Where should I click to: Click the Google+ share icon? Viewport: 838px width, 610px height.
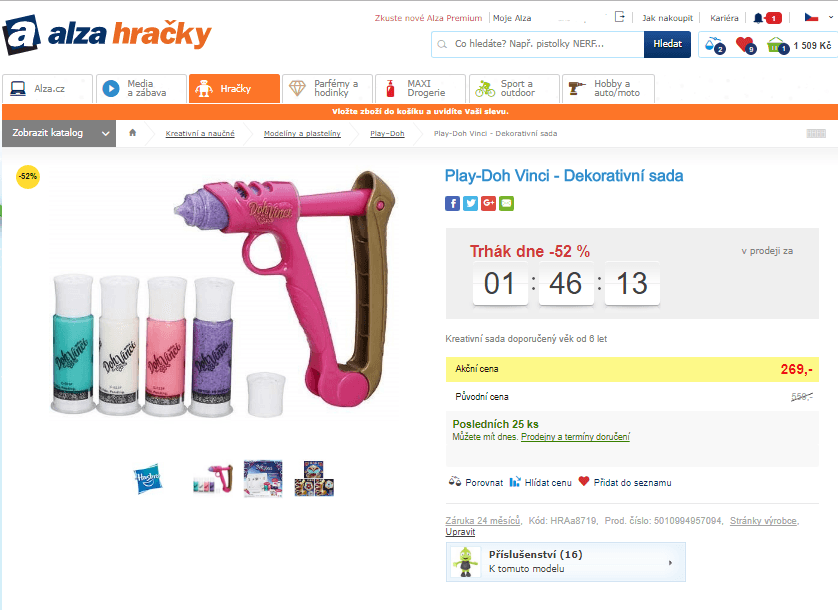click(x=488, y=203)
